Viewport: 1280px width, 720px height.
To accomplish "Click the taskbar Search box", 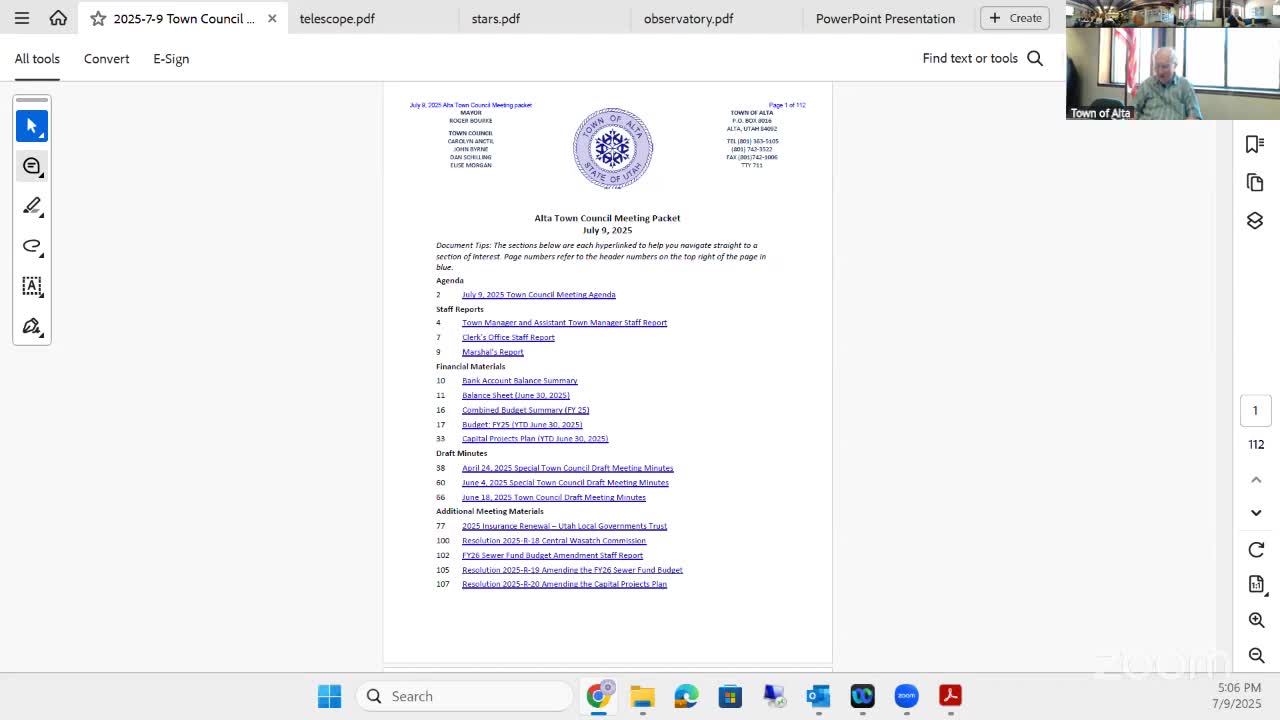I will (465, 696).
